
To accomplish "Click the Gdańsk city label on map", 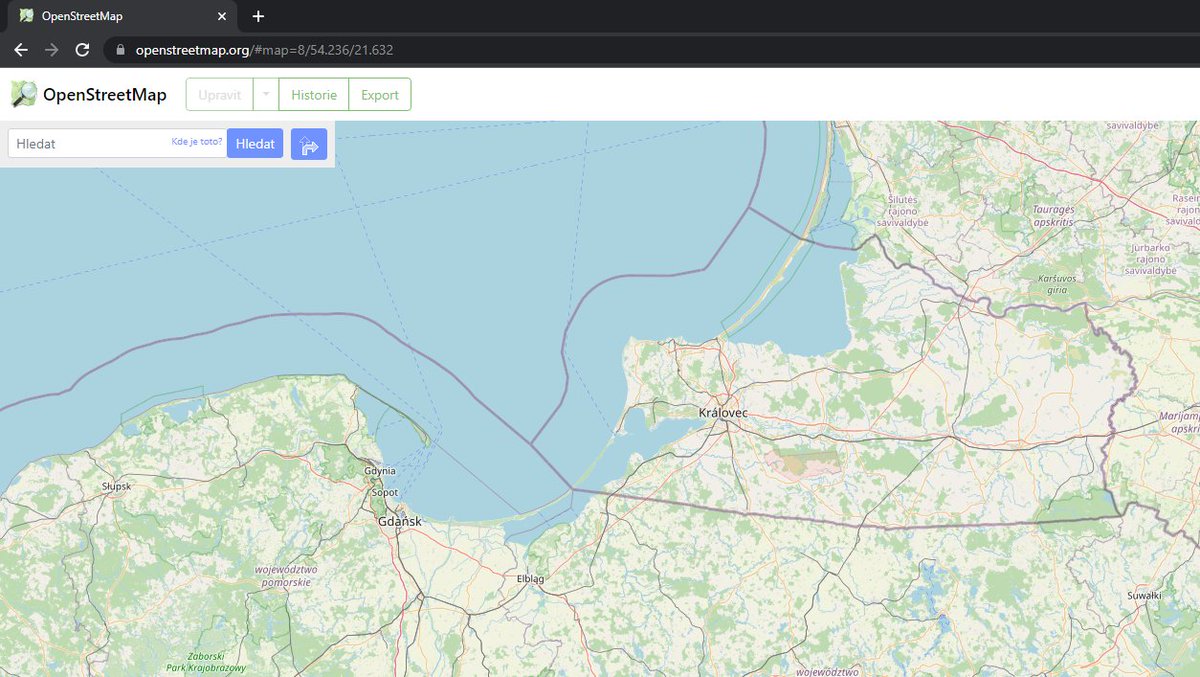I will [x=400, y=521].
